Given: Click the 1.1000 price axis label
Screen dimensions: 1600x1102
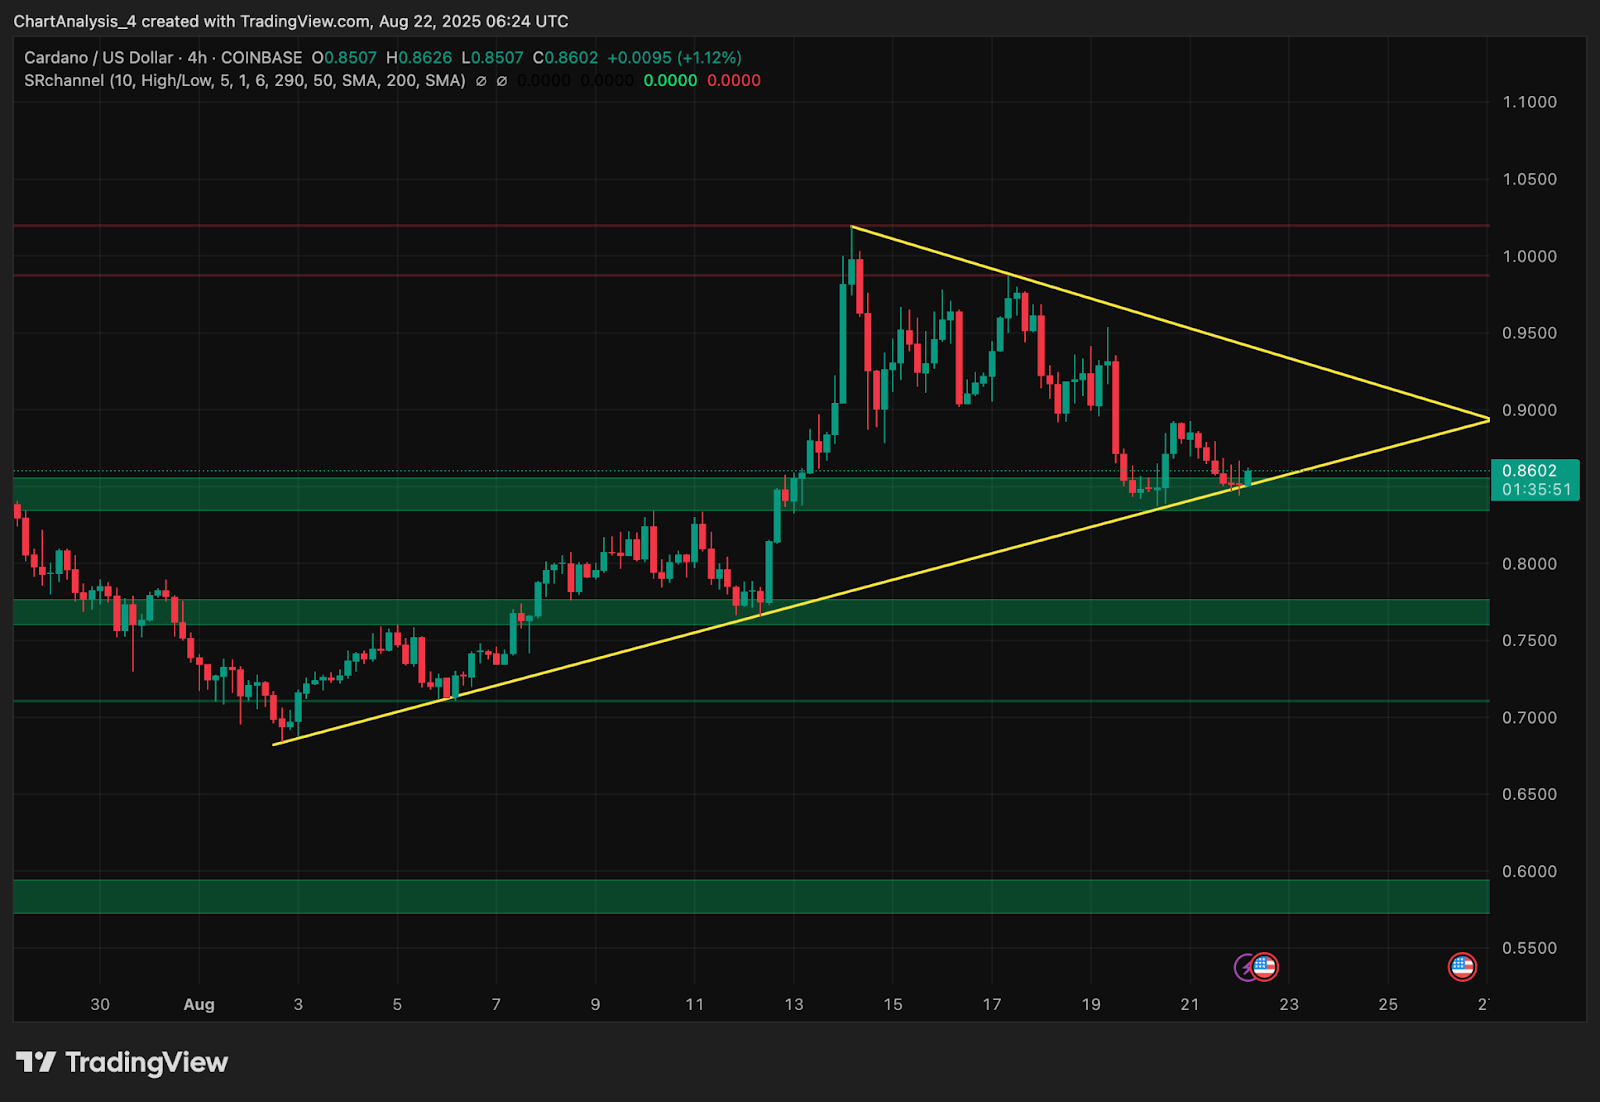Looking at the screenshot, I should coord(1529,102).
